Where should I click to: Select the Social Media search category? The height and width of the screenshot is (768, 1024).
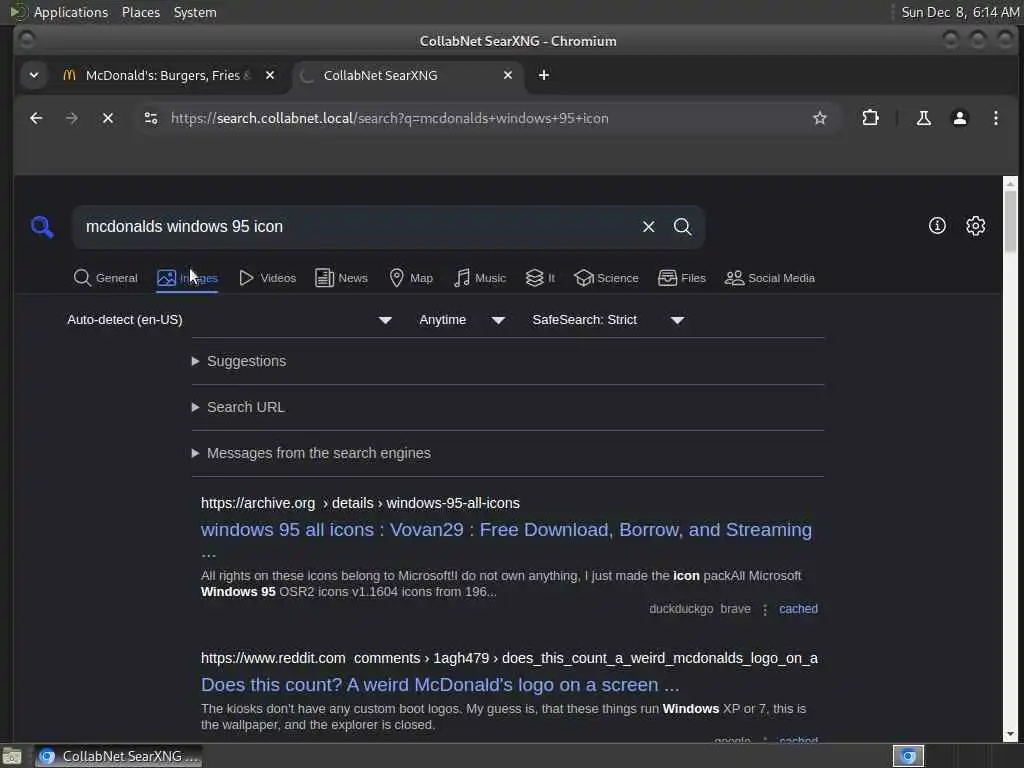[x=770, y=278]
